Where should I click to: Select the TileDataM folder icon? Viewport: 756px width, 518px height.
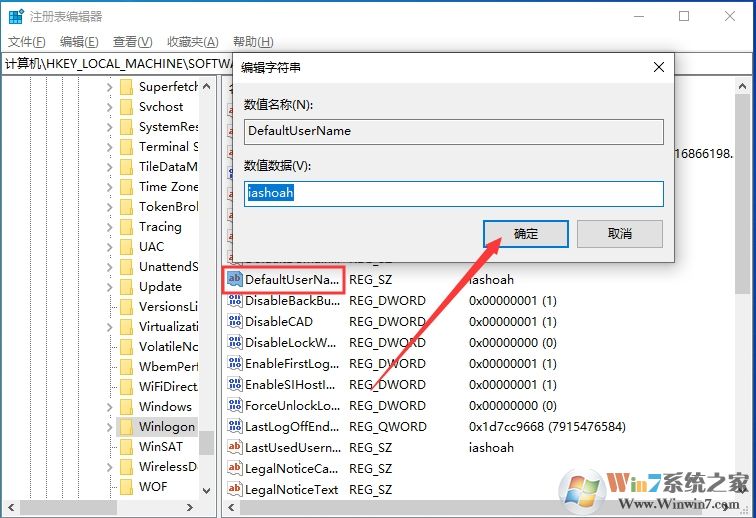126,167
